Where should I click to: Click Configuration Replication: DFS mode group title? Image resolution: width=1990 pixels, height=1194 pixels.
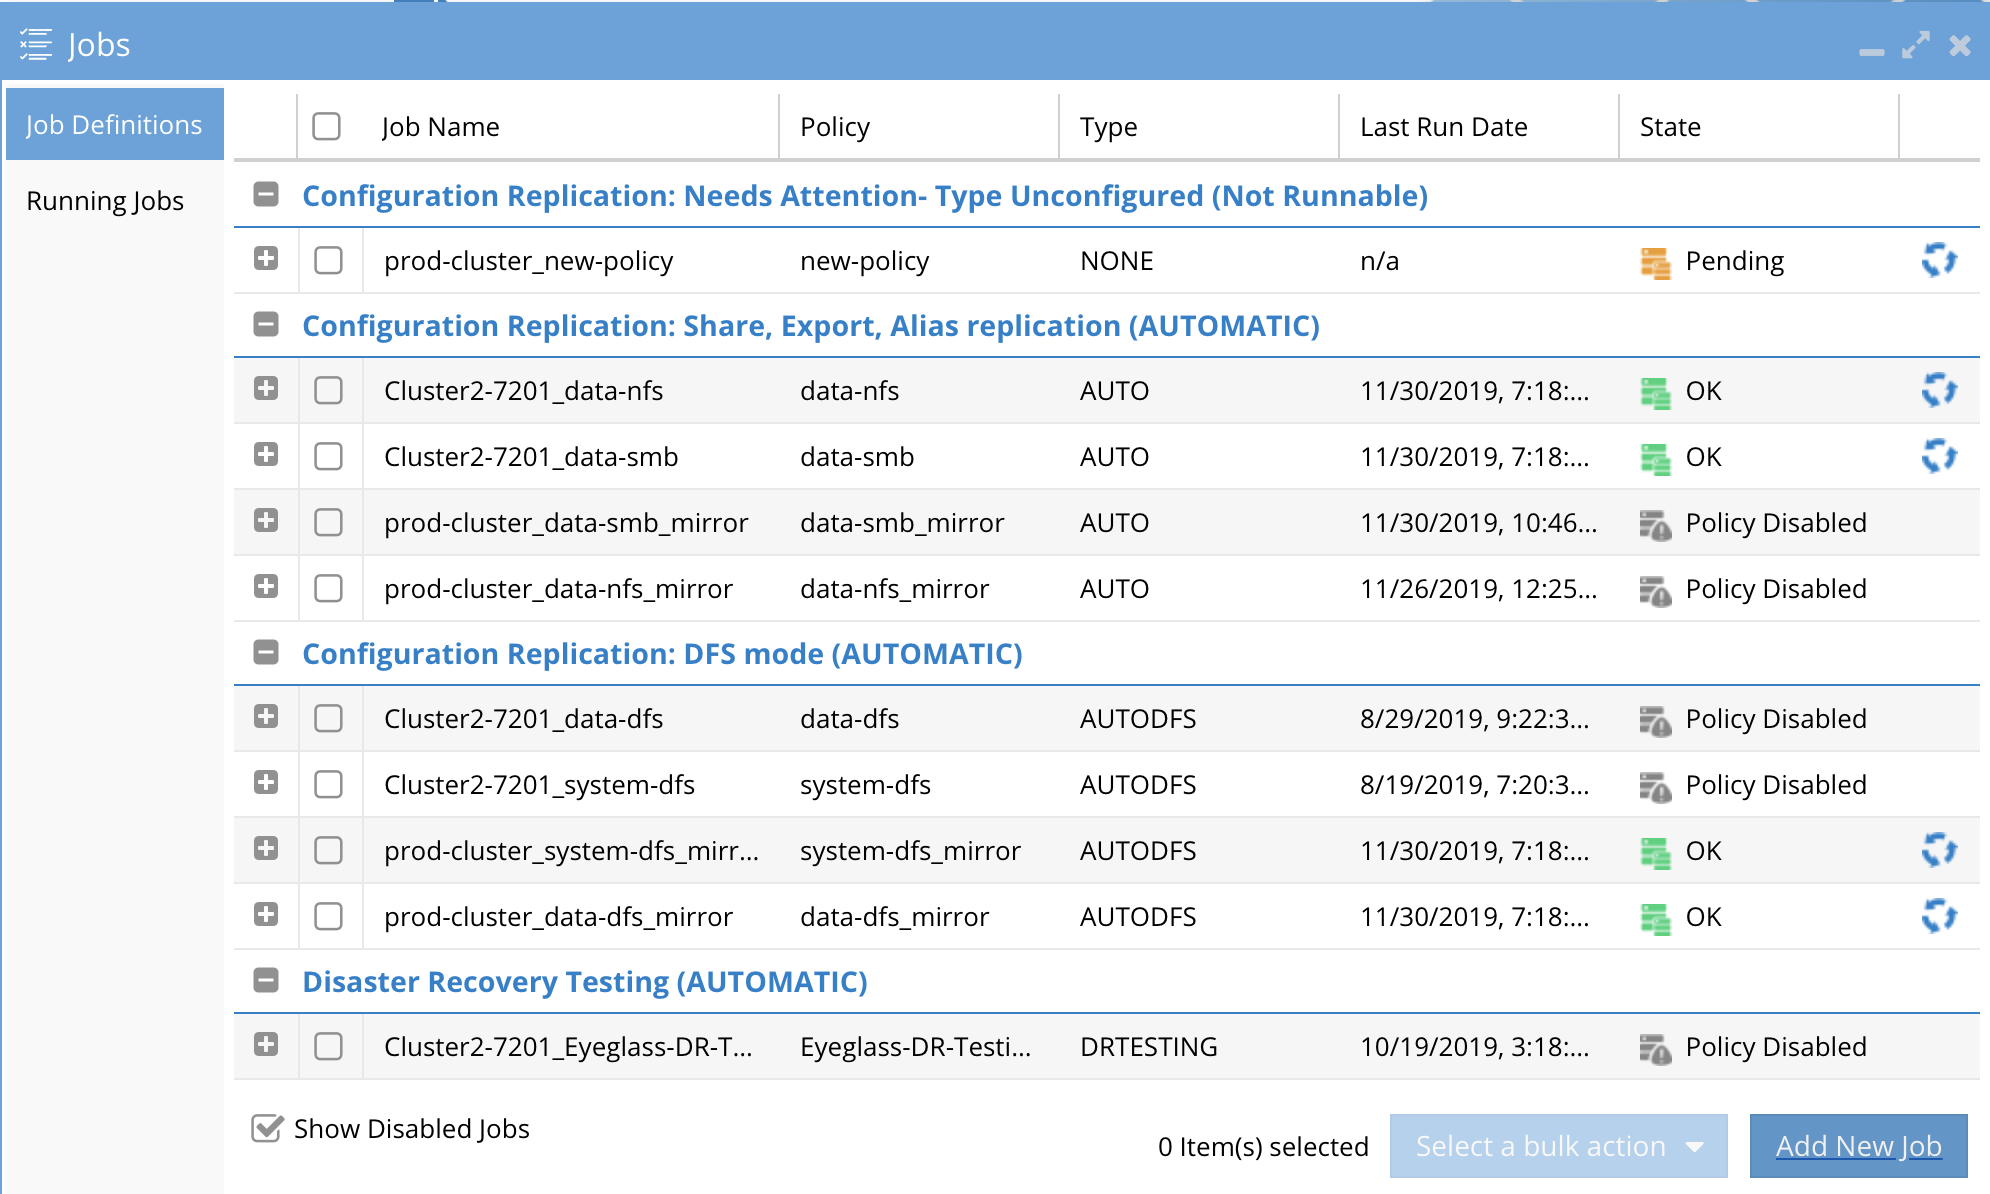(662, 653)
